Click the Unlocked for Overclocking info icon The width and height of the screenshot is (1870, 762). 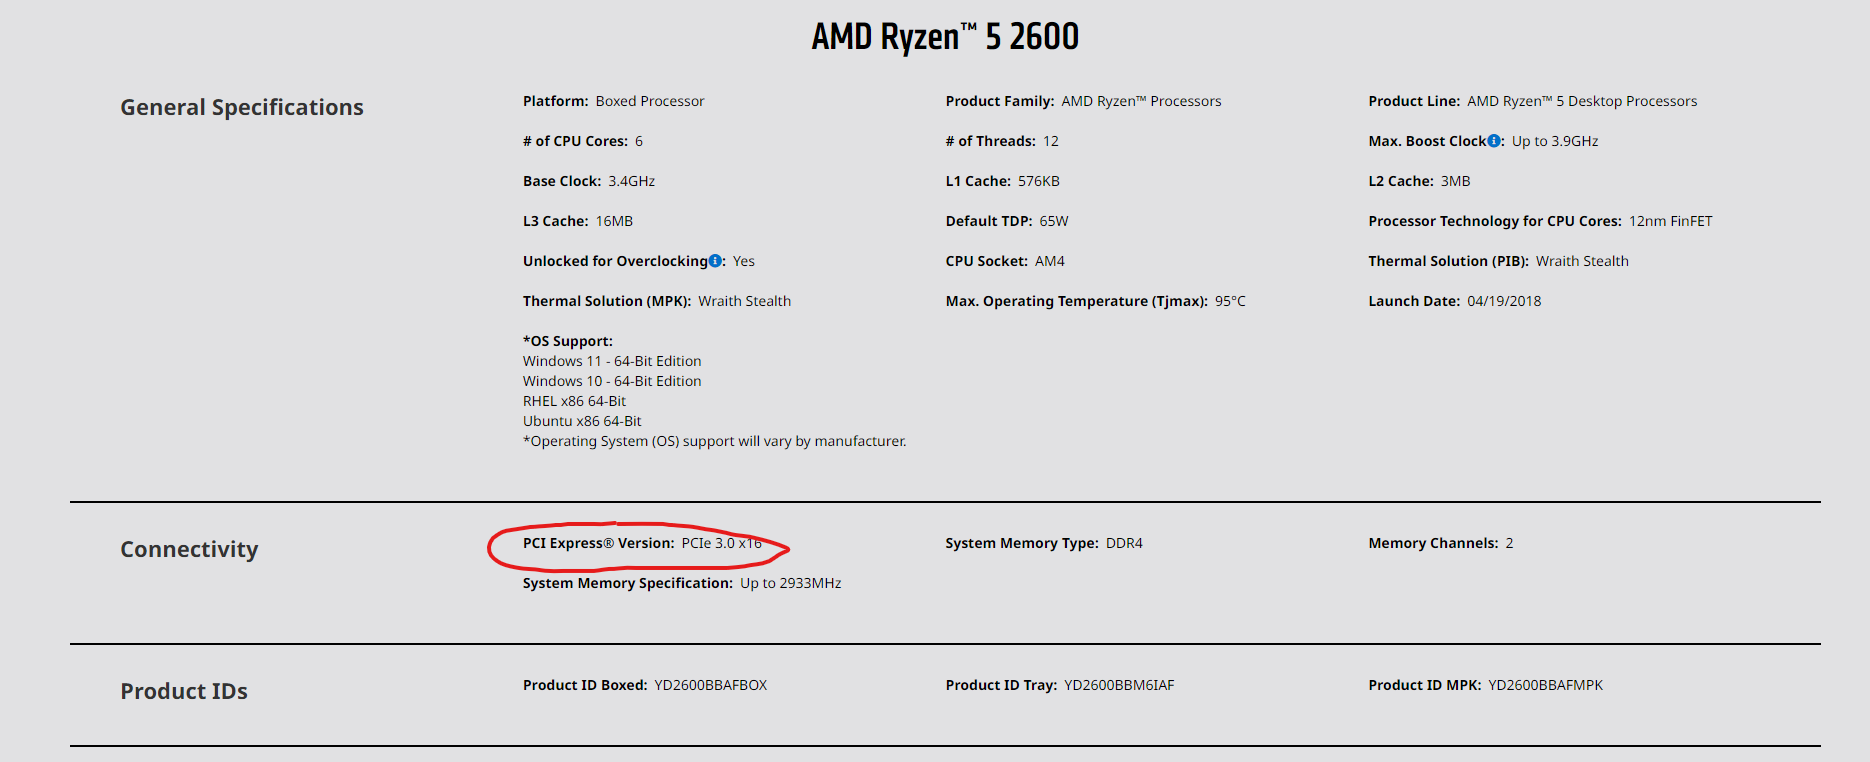[715, 261]
